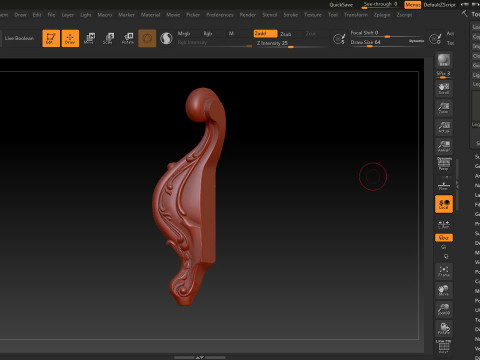Click the DefaultZScript button
Screen dimensions: 480x360
(439, 5)
